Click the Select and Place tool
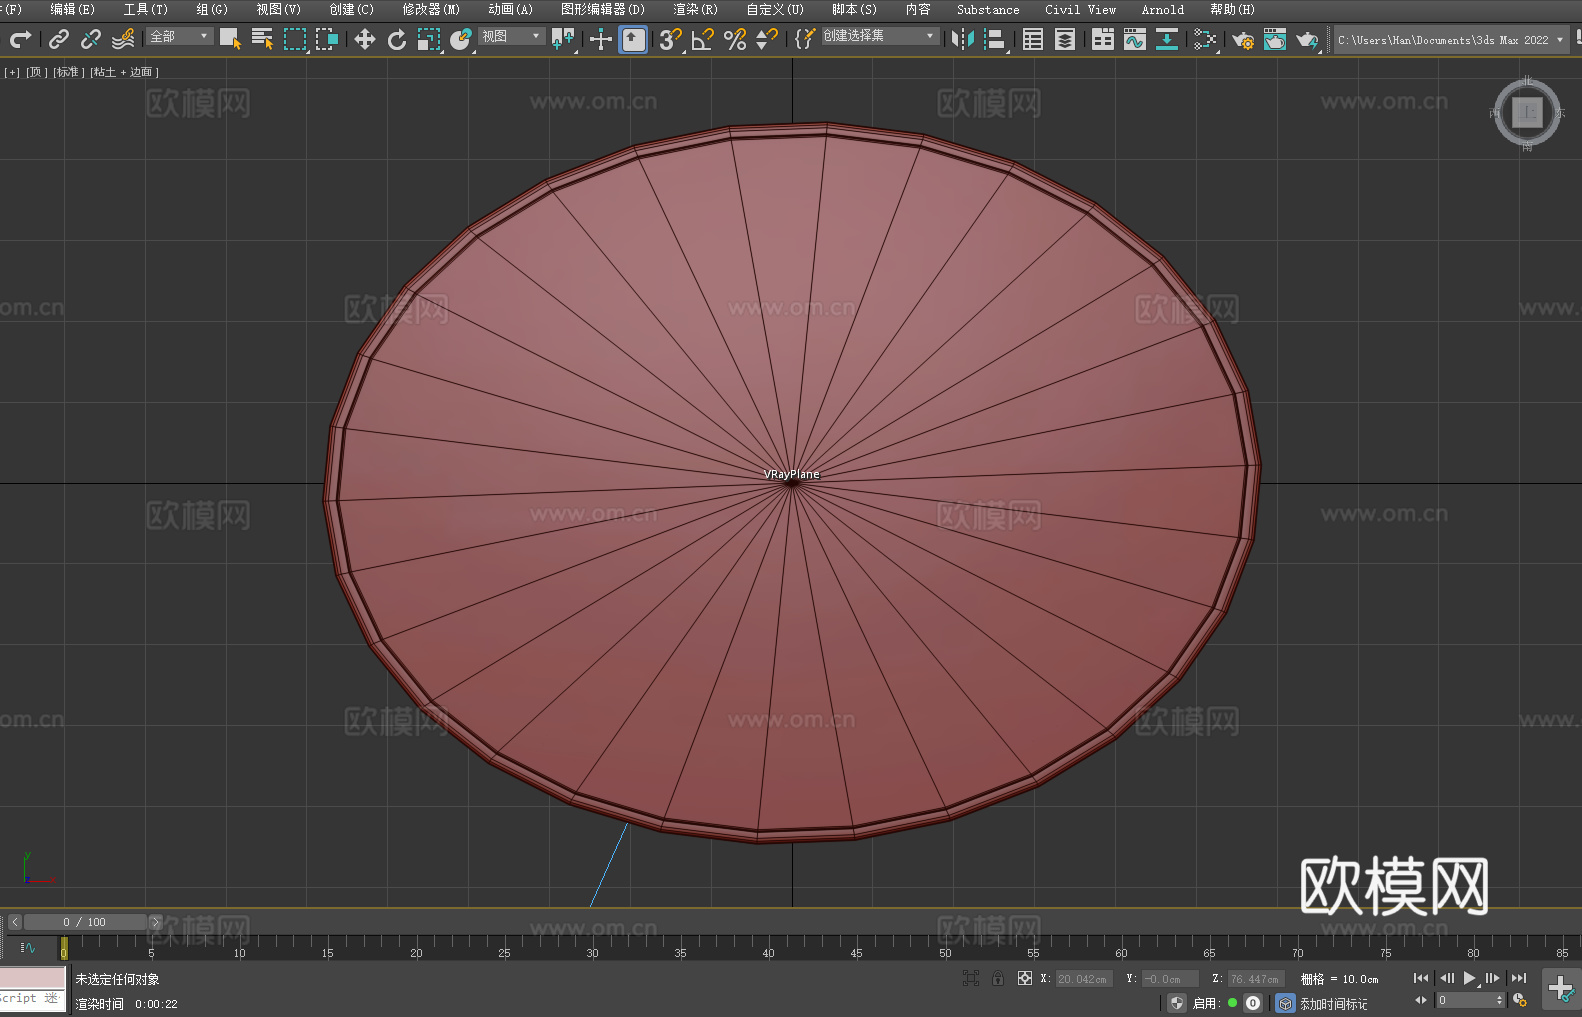This screenshot has height=1017, width=1582. coord(461,39)
